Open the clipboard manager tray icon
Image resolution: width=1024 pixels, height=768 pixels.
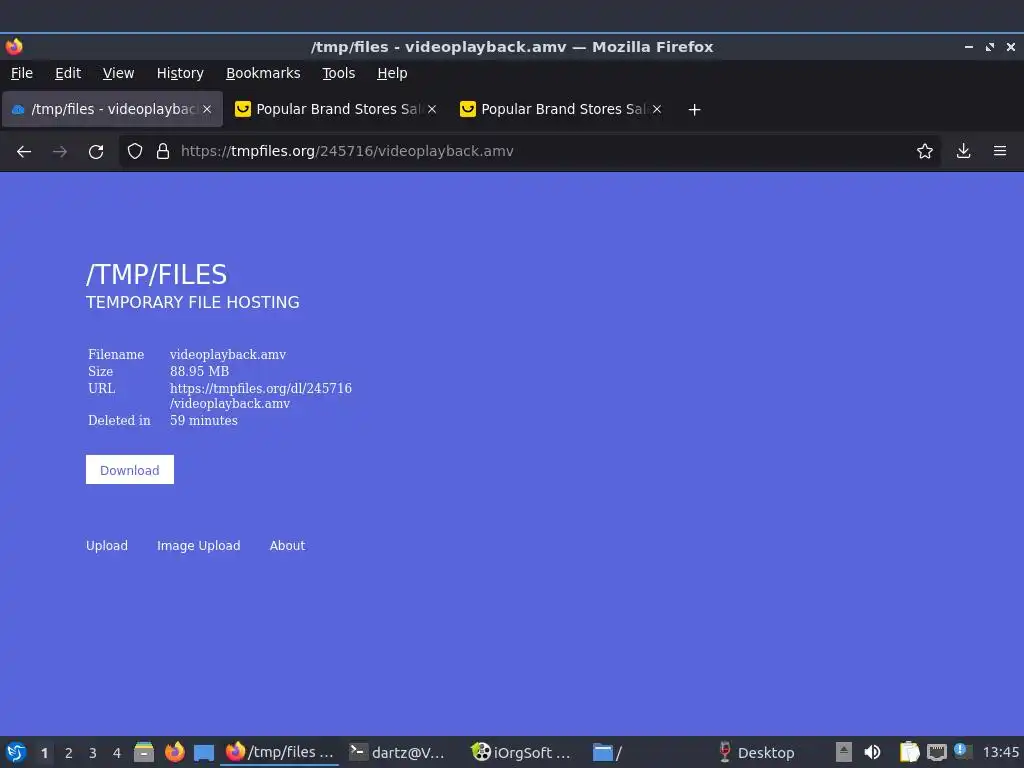(x=909, y=752)
